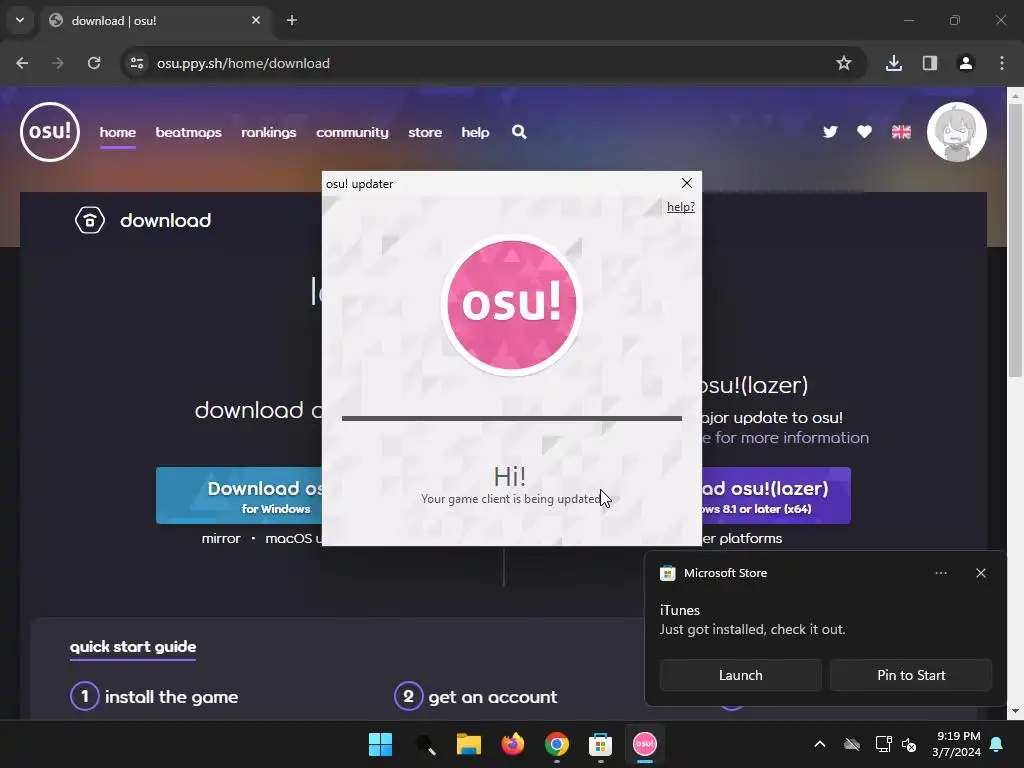
Task: Click the muted volume tray icon
Action: click(x=909, y=744)
